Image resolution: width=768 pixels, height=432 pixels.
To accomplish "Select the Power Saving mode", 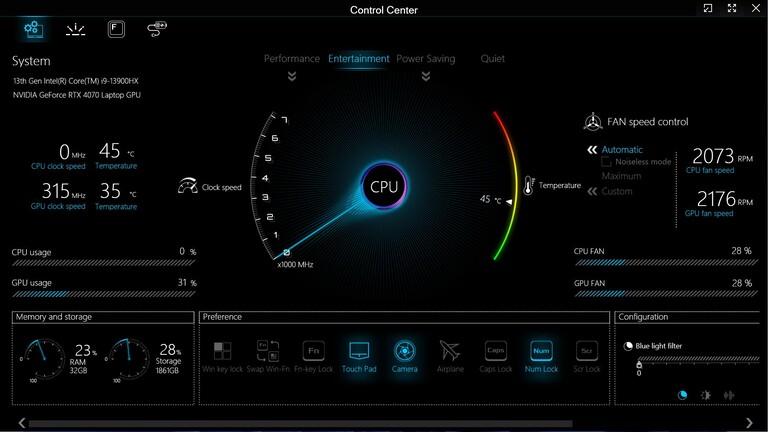I will tap(426, 59).
